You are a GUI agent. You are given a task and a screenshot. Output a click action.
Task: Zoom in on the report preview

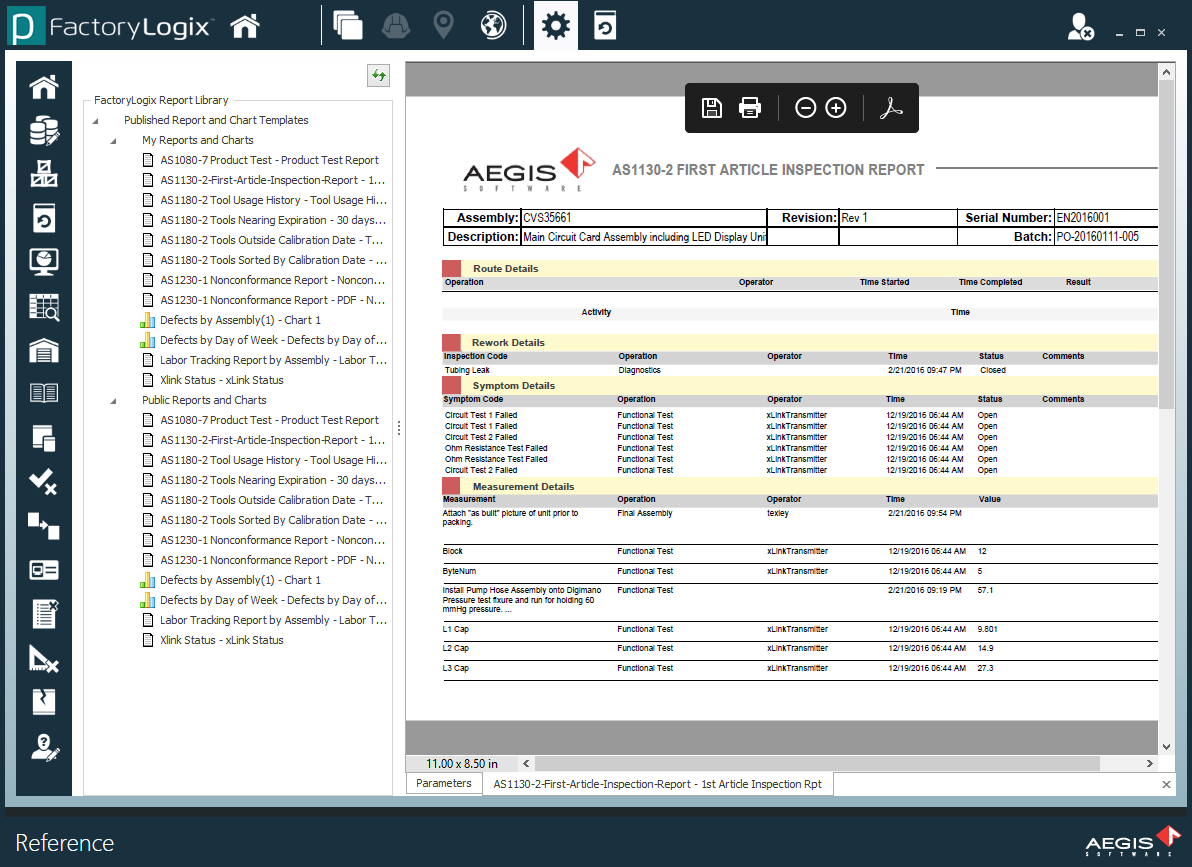[835, 107]
